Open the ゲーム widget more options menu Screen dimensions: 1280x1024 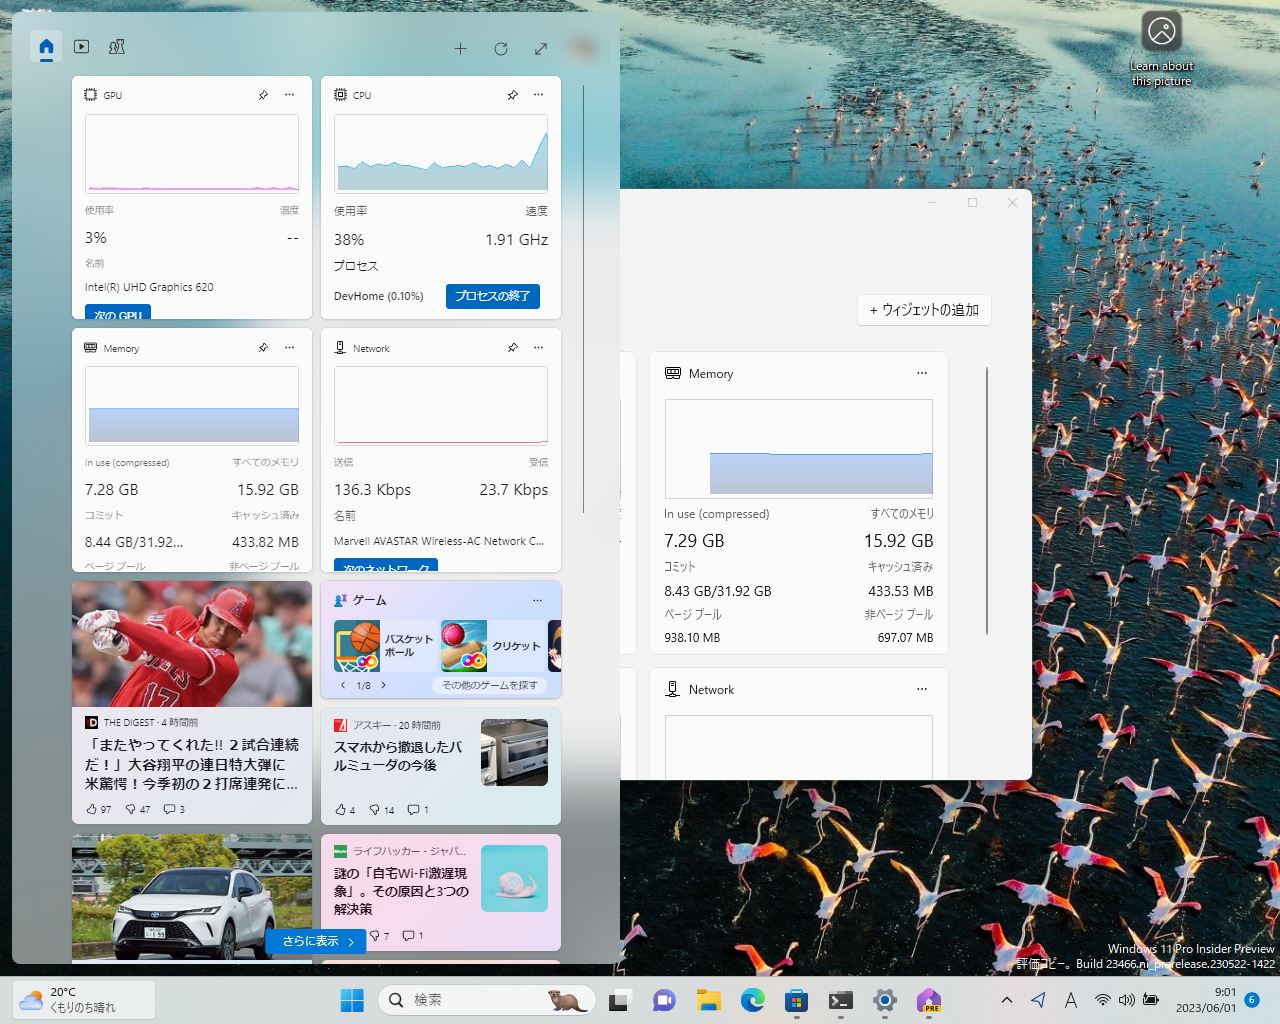point(537,600)
